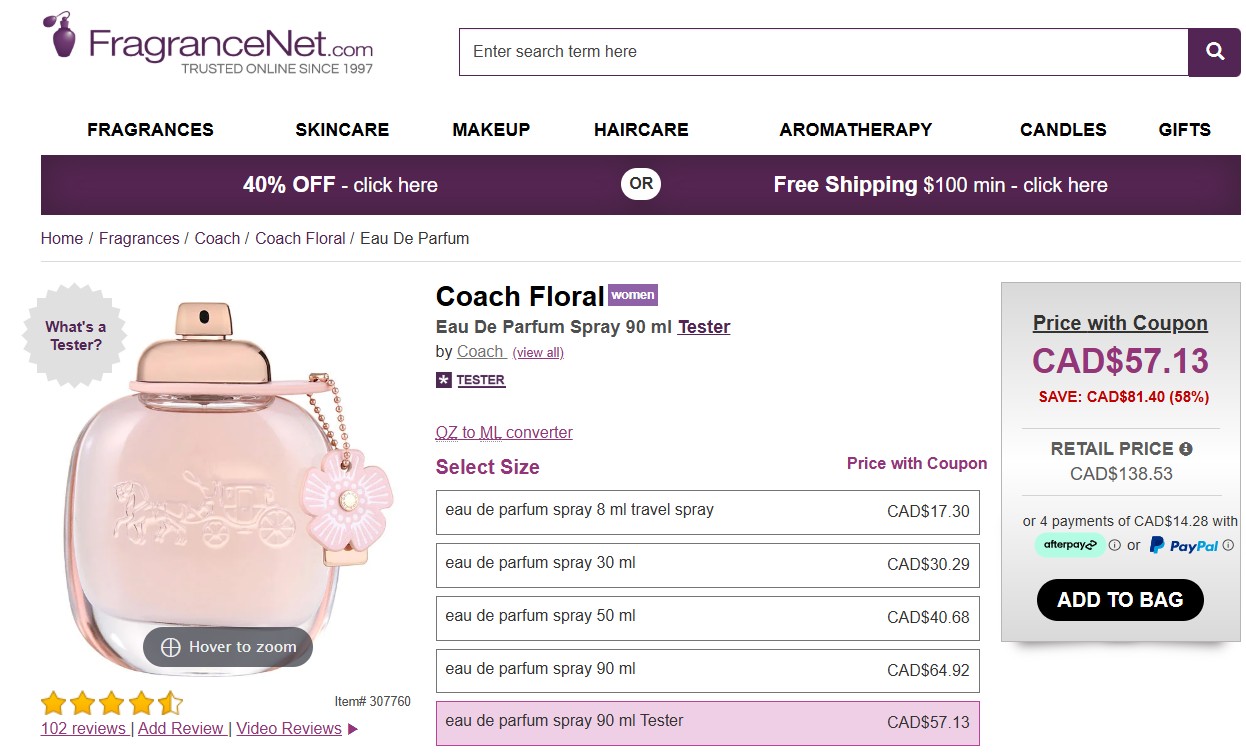
Task: Select the eau de parfum 50 ml size
Action: (707, 617)
